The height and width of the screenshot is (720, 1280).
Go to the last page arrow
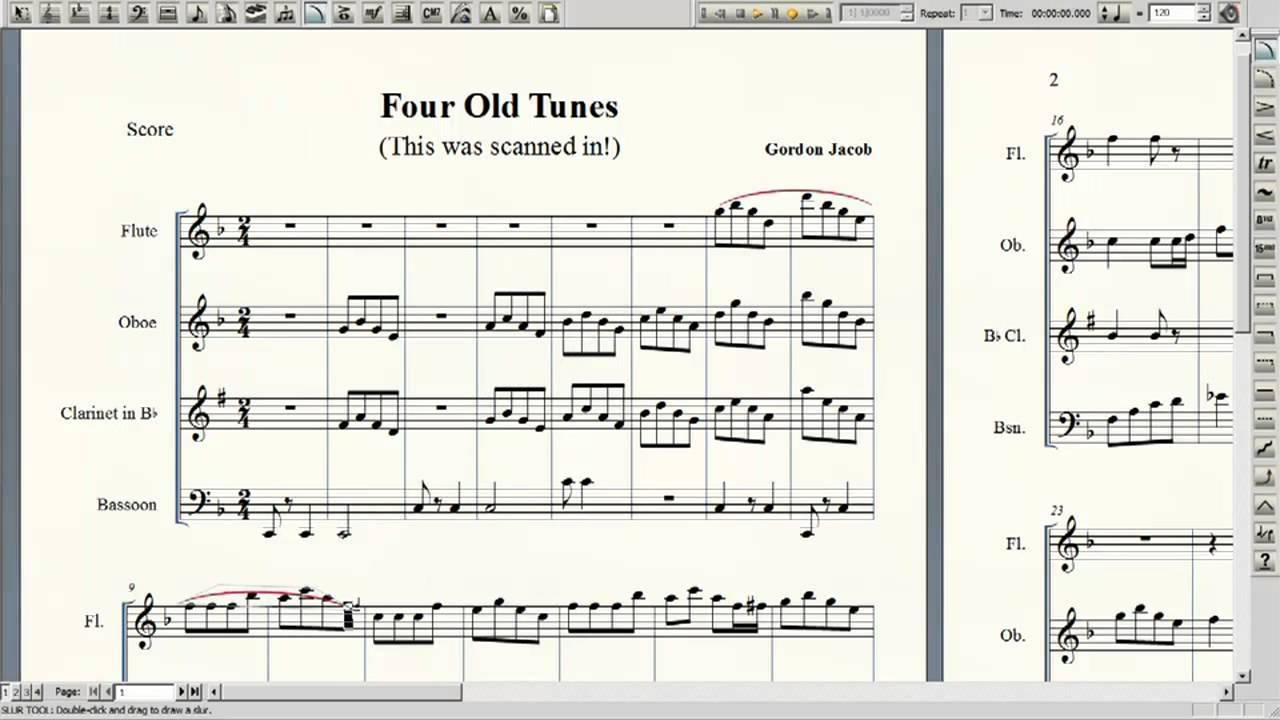(195, 691)
